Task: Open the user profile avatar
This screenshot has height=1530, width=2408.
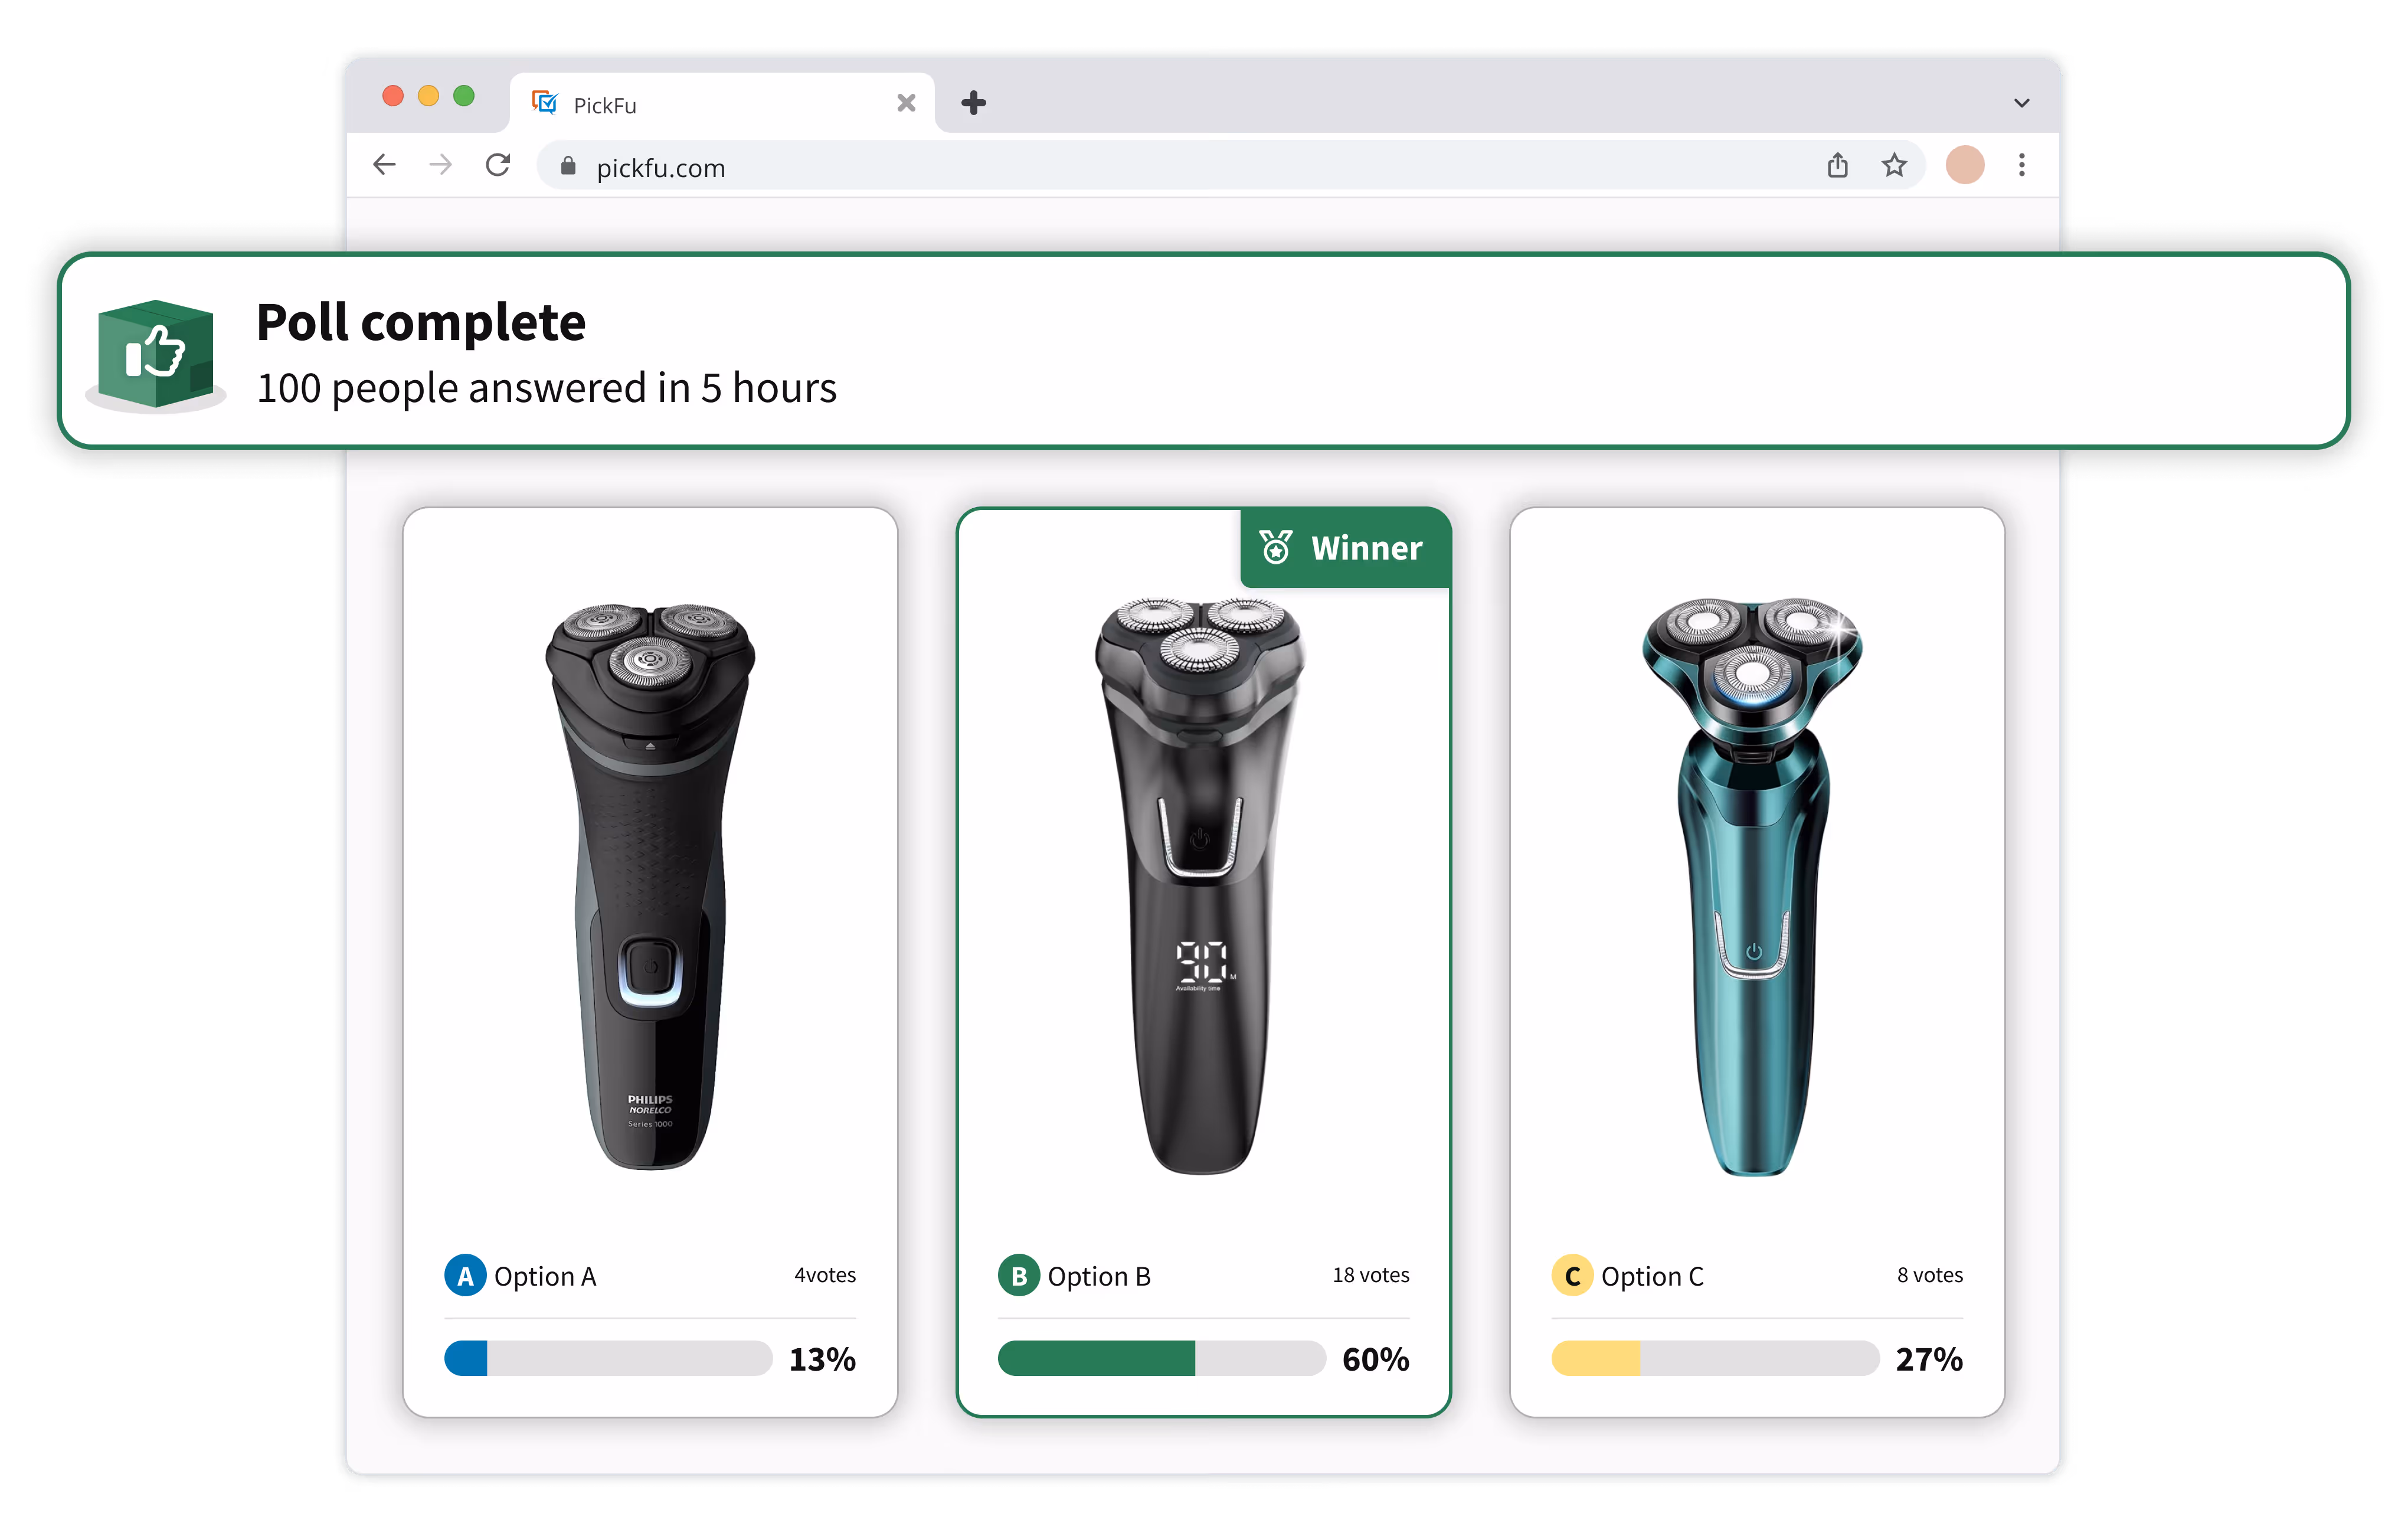Action: tap(1964, 165)
